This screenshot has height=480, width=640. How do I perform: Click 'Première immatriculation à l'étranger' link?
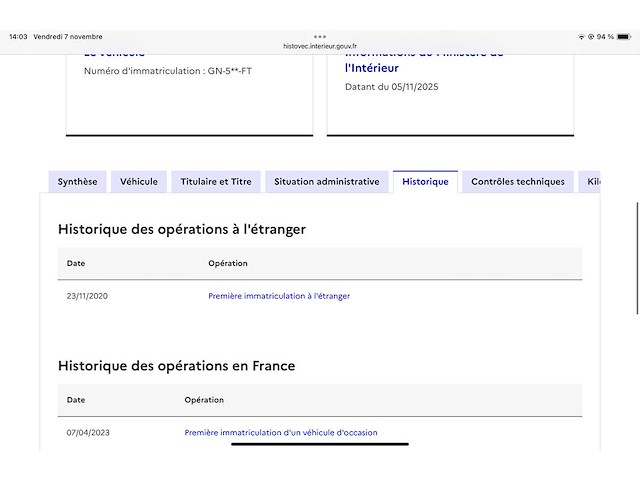point(279,296)
